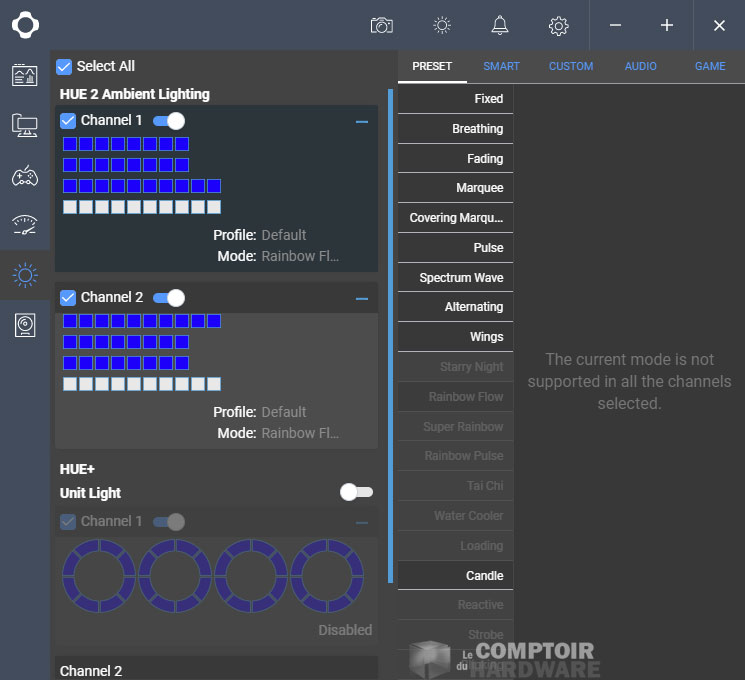
Task: Uncheck the Select All checkbox
Action: pos(64,66)
